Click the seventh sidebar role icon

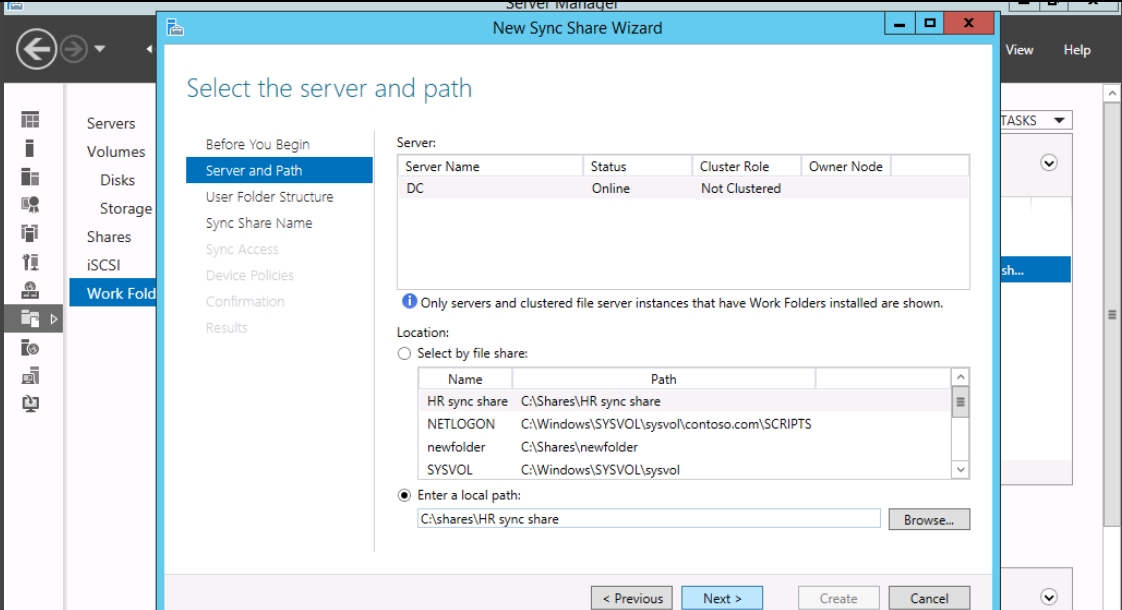point(30,291)
